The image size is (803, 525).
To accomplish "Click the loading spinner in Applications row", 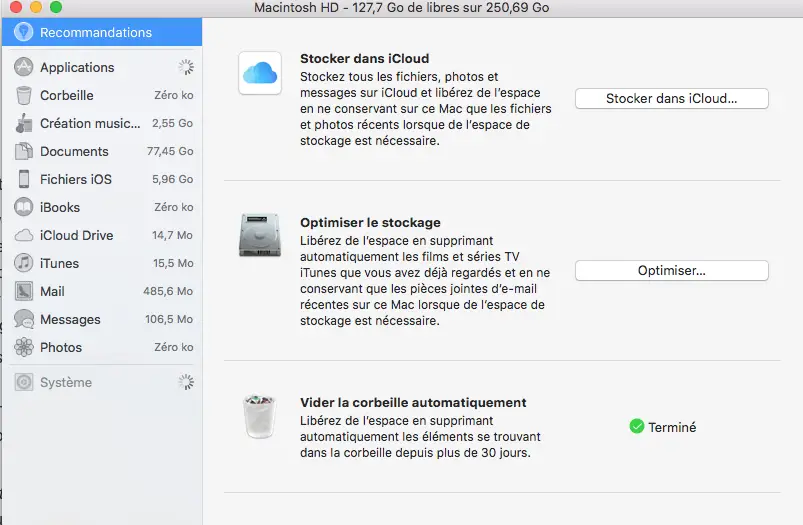I will coord(186,67).
